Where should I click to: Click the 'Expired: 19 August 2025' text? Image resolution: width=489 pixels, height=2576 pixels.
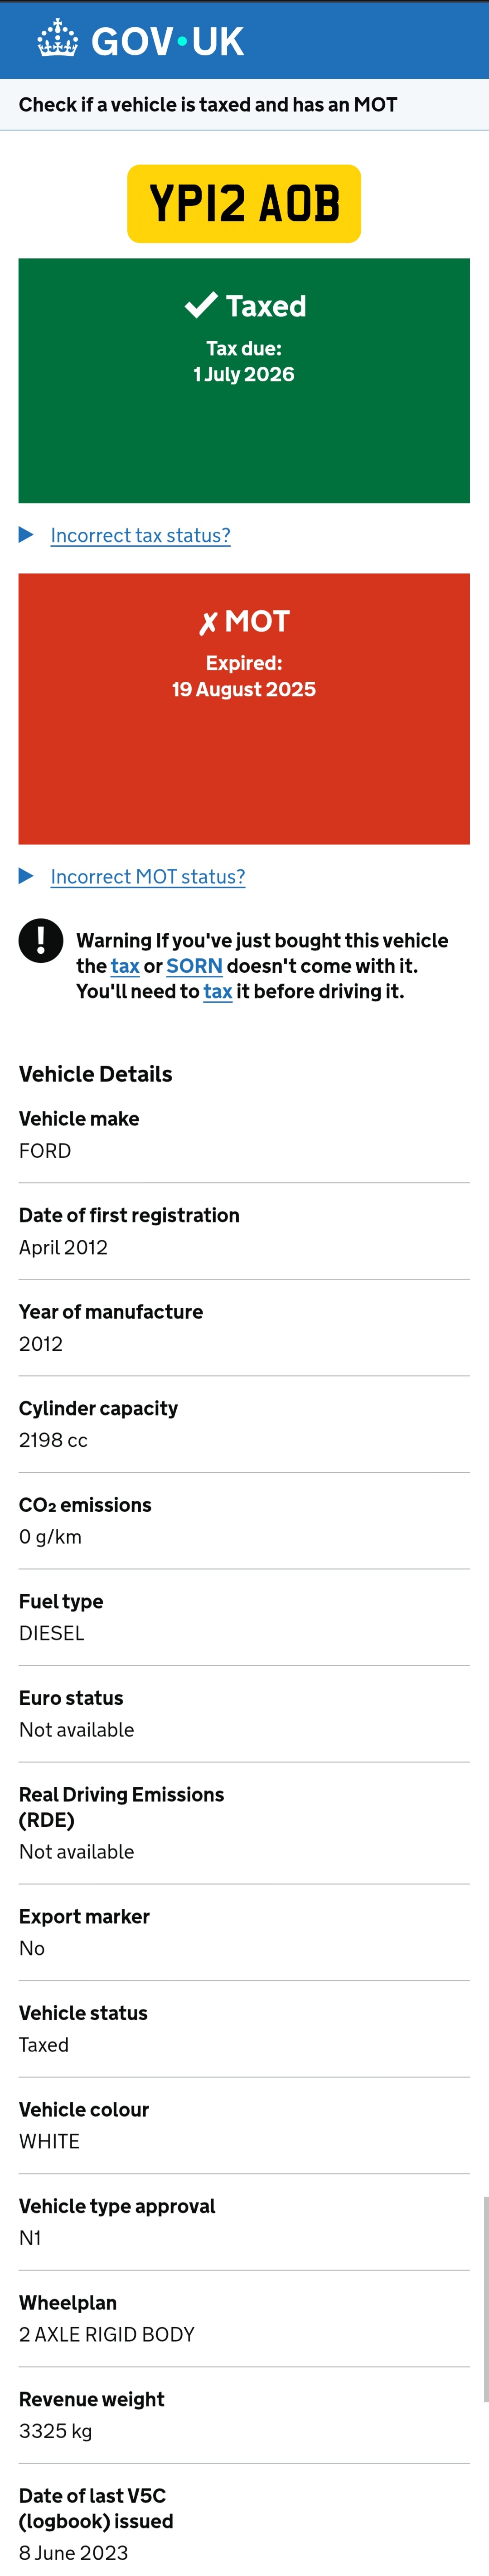[244, 676]
